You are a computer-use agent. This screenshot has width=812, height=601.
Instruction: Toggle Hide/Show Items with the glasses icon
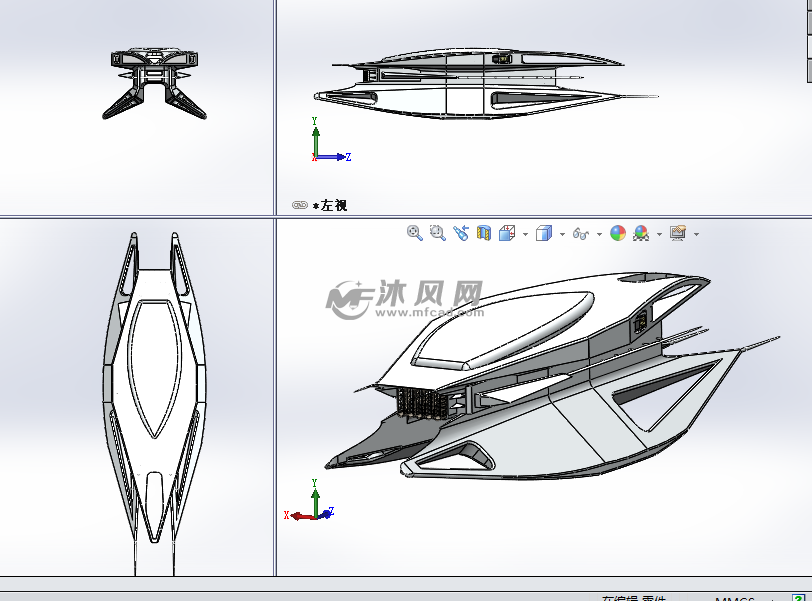(580, 233)
